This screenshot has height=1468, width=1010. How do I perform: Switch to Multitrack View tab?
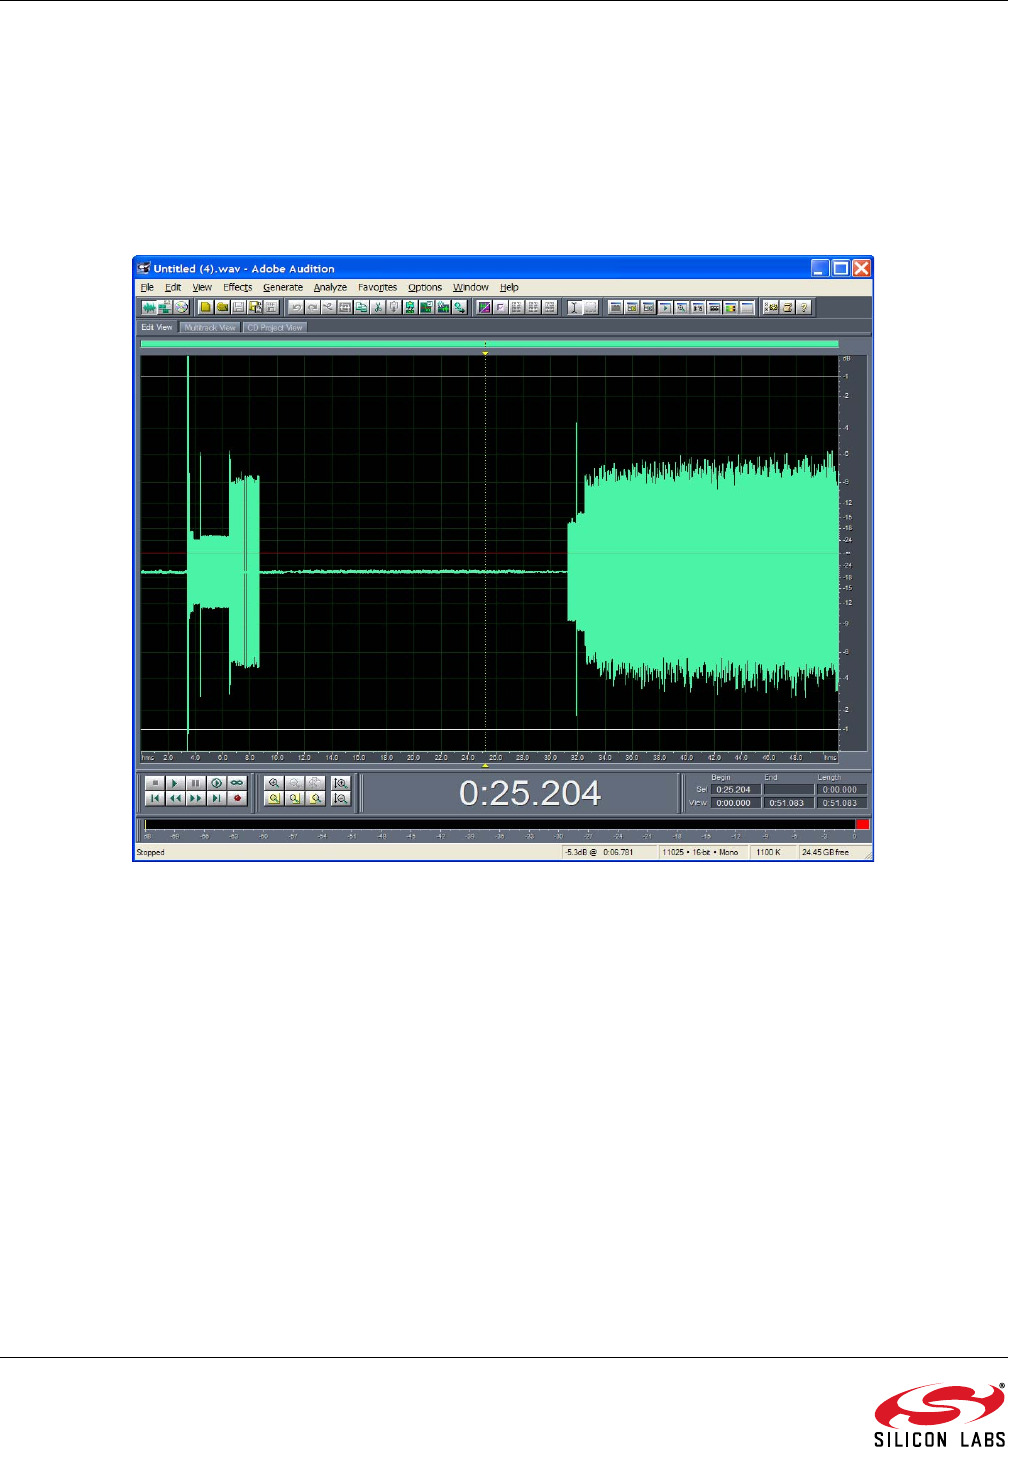click(210, 327)
